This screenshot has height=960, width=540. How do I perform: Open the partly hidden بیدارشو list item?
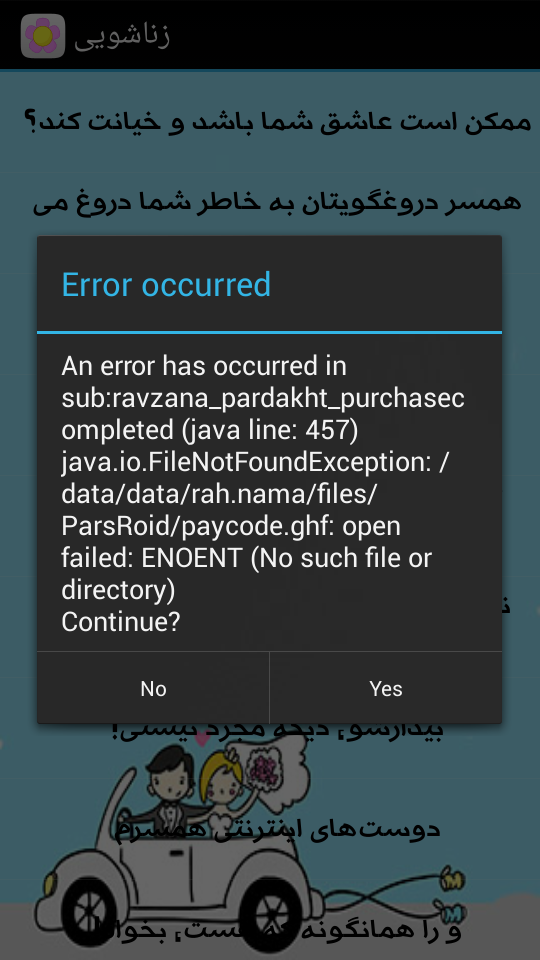pyautogui.click(x=277, y=730)
